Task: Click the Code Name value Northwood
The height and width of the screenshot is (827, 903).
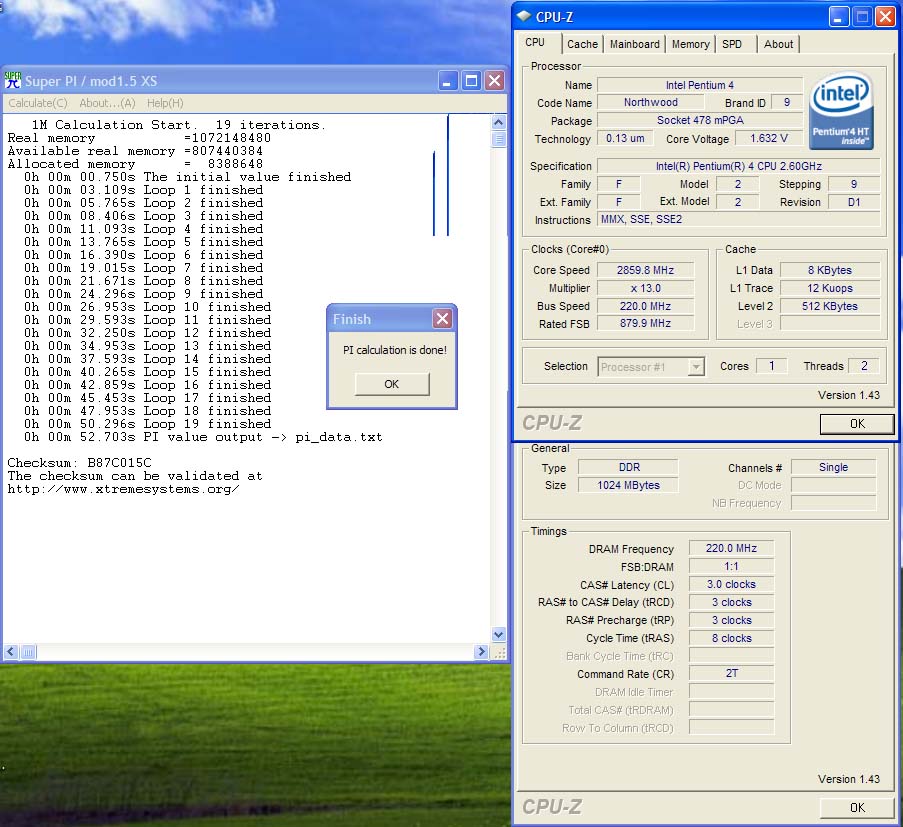Action: [x=650, y=103]
